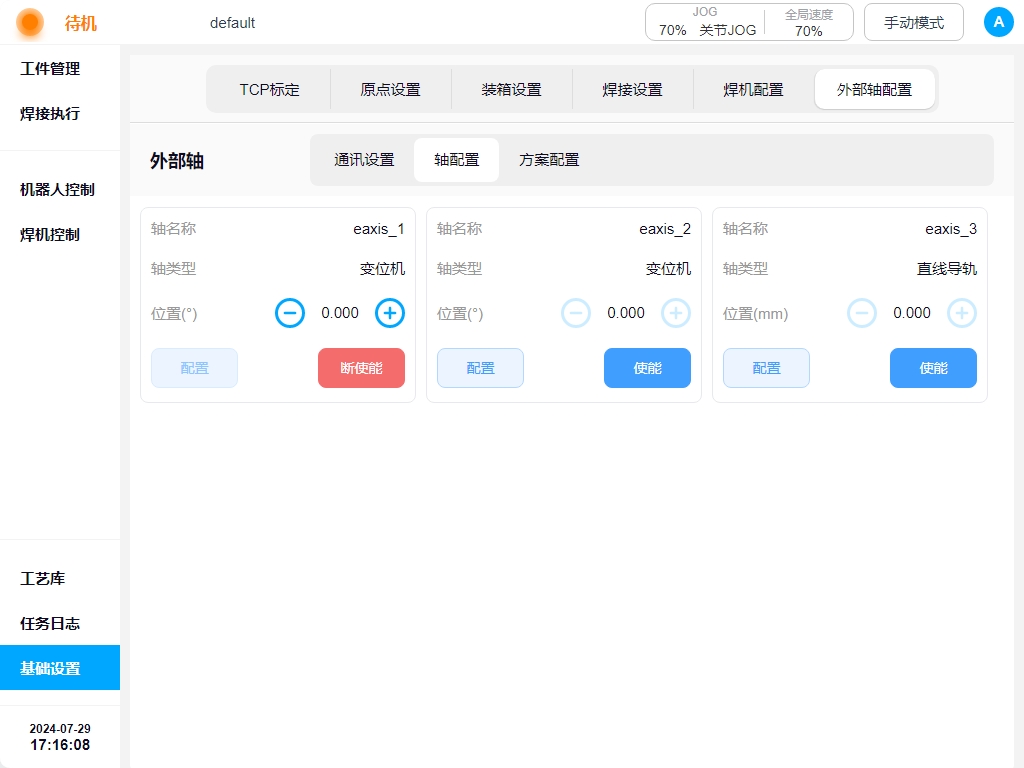Switch mode via the 手动模式 button
This screenshot has height=768, width=1024.
point(913,22)
